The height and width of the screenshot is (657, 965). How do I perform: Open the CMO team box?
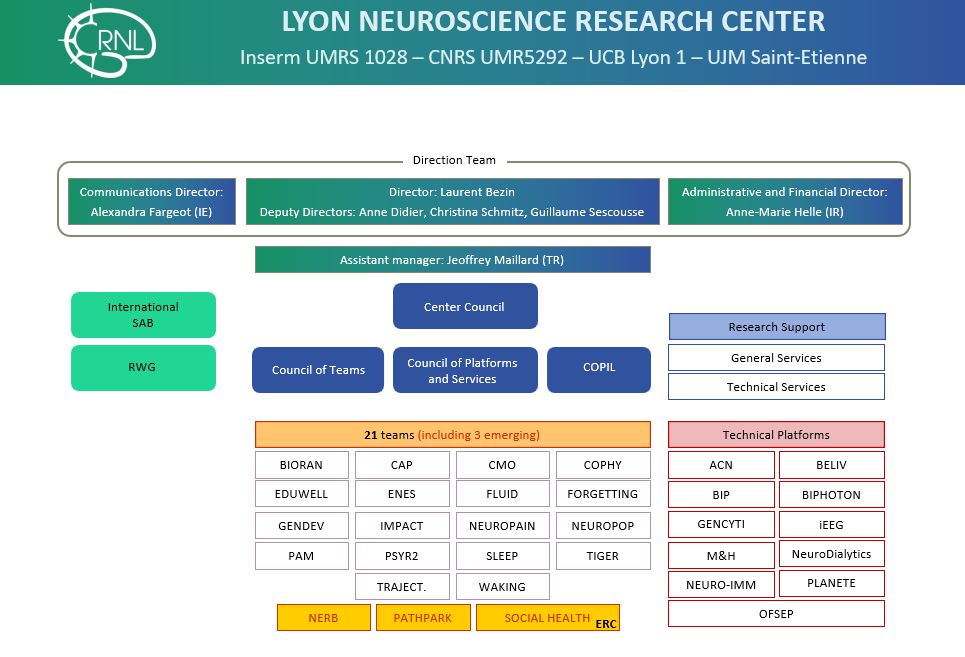point(502,465)
